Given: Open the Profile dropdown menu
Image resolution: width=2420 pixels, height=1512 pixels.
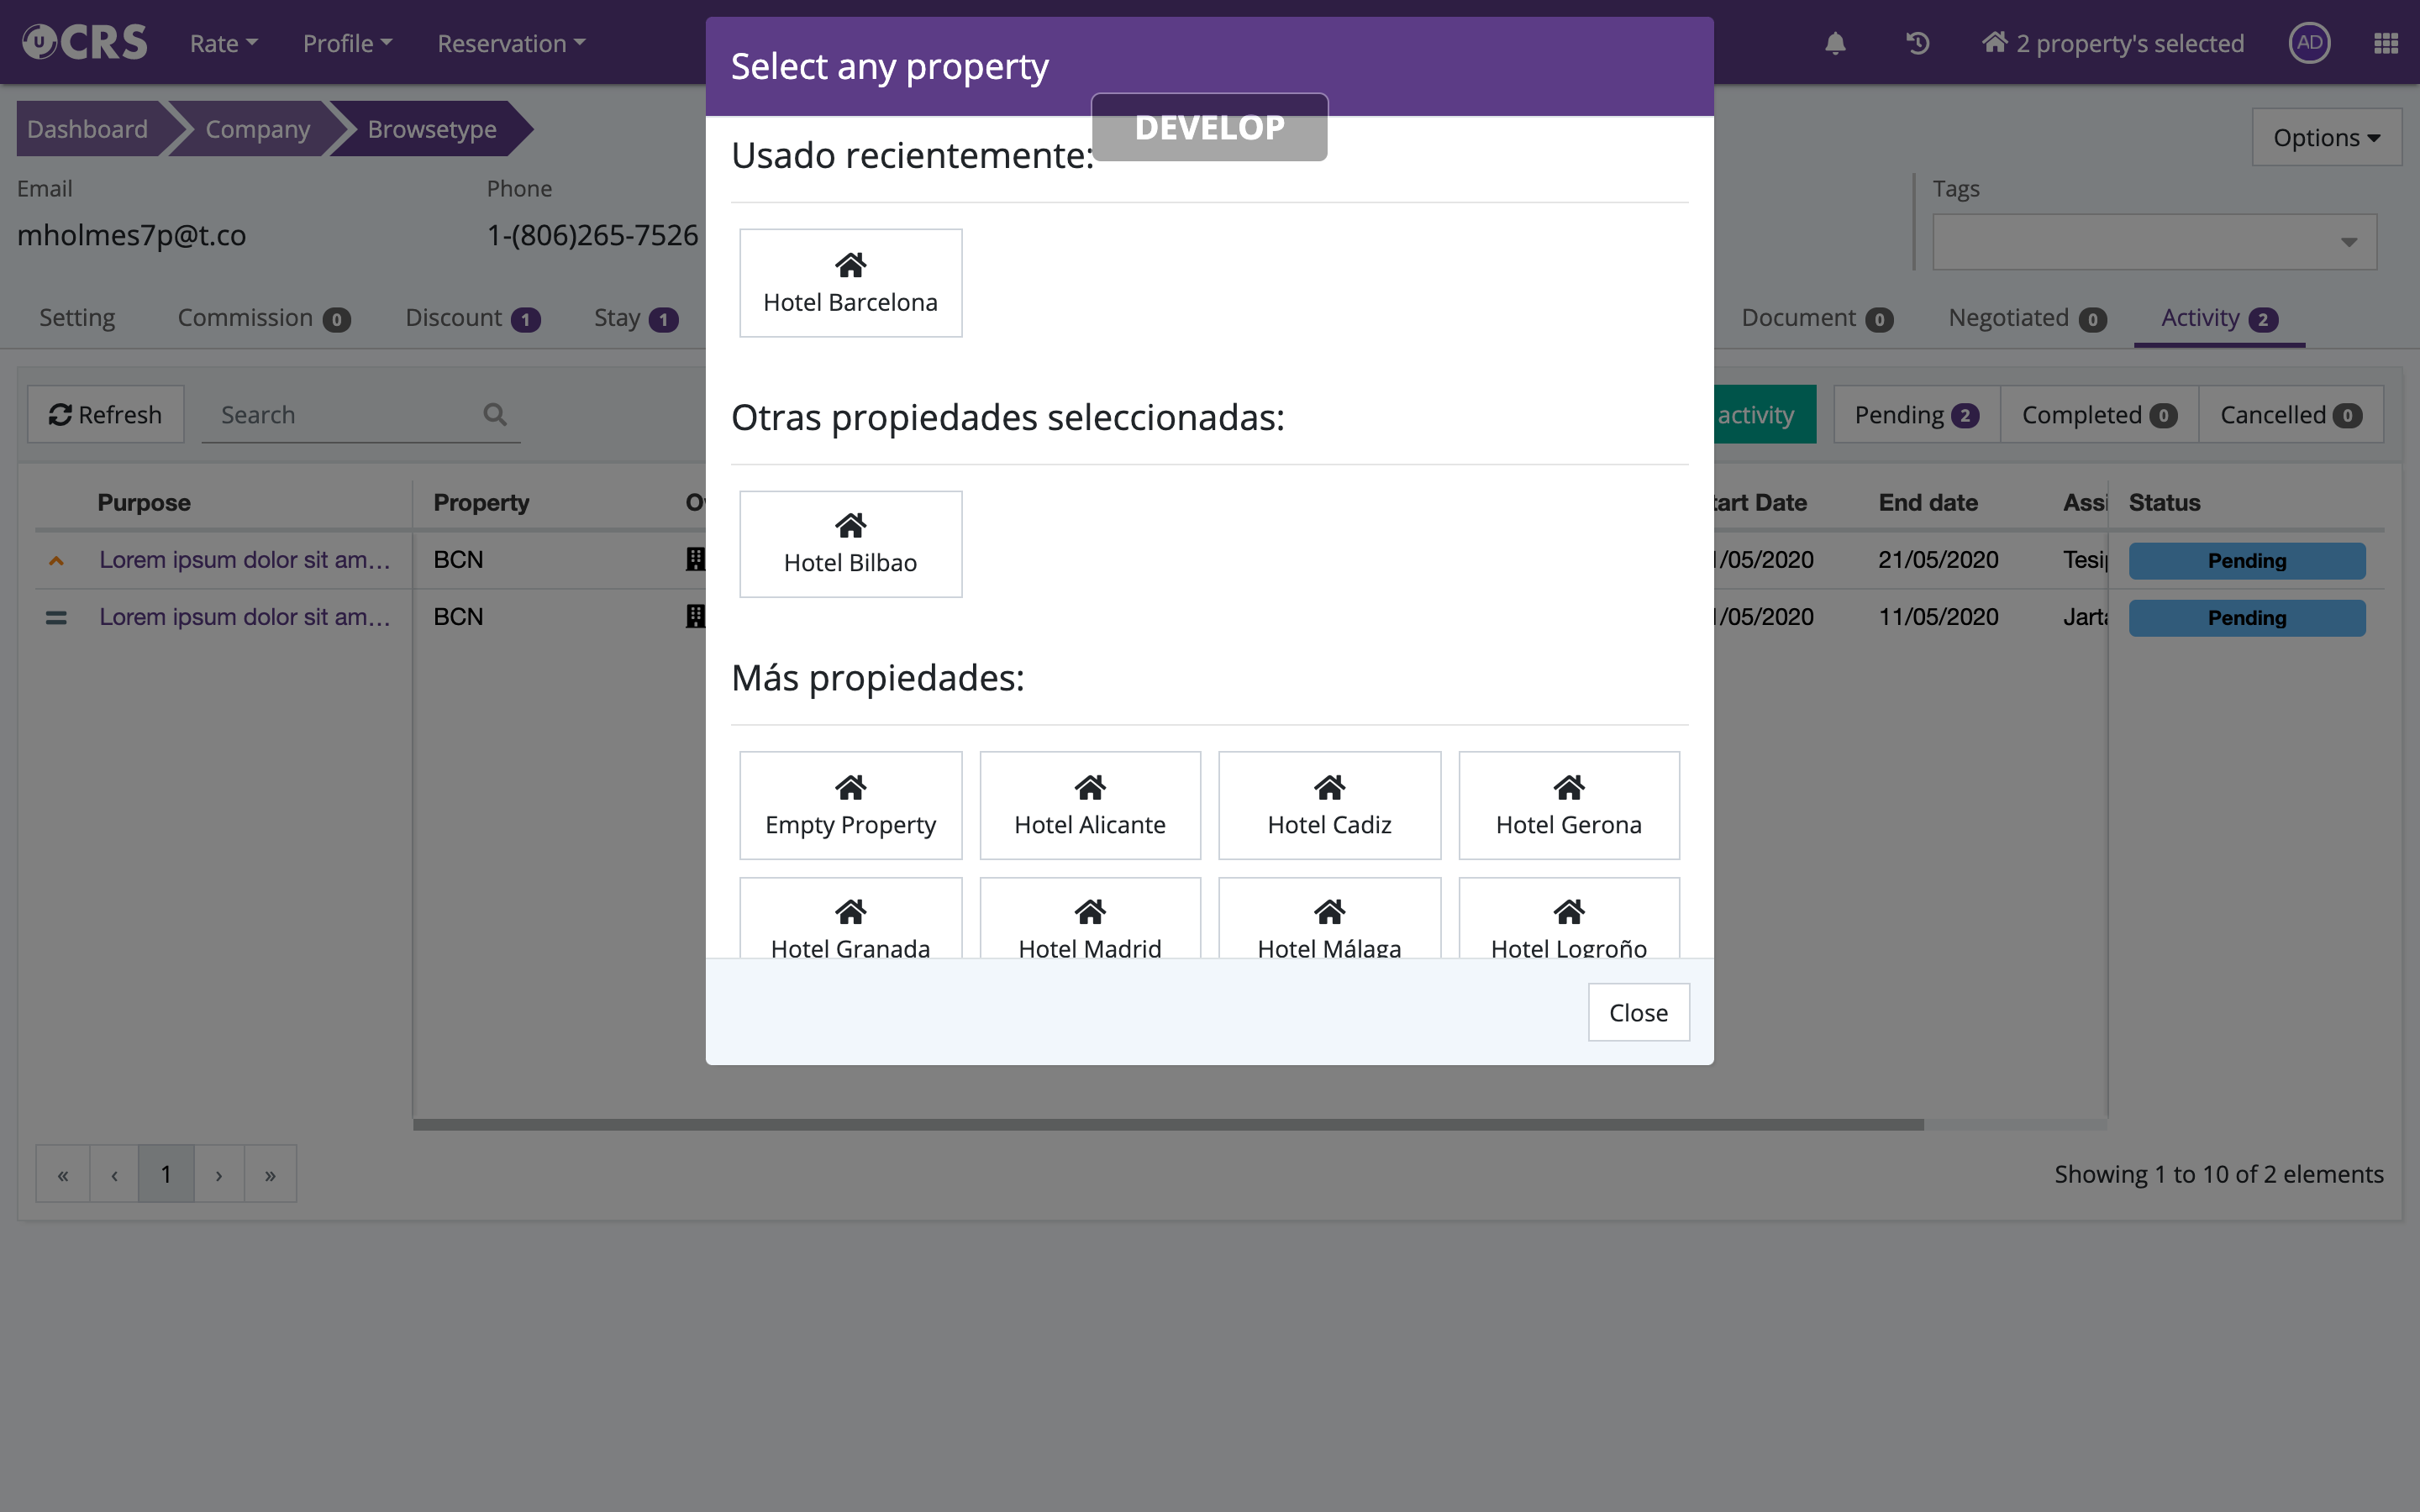Looking at the screenshot, I should tap(347, 43).
